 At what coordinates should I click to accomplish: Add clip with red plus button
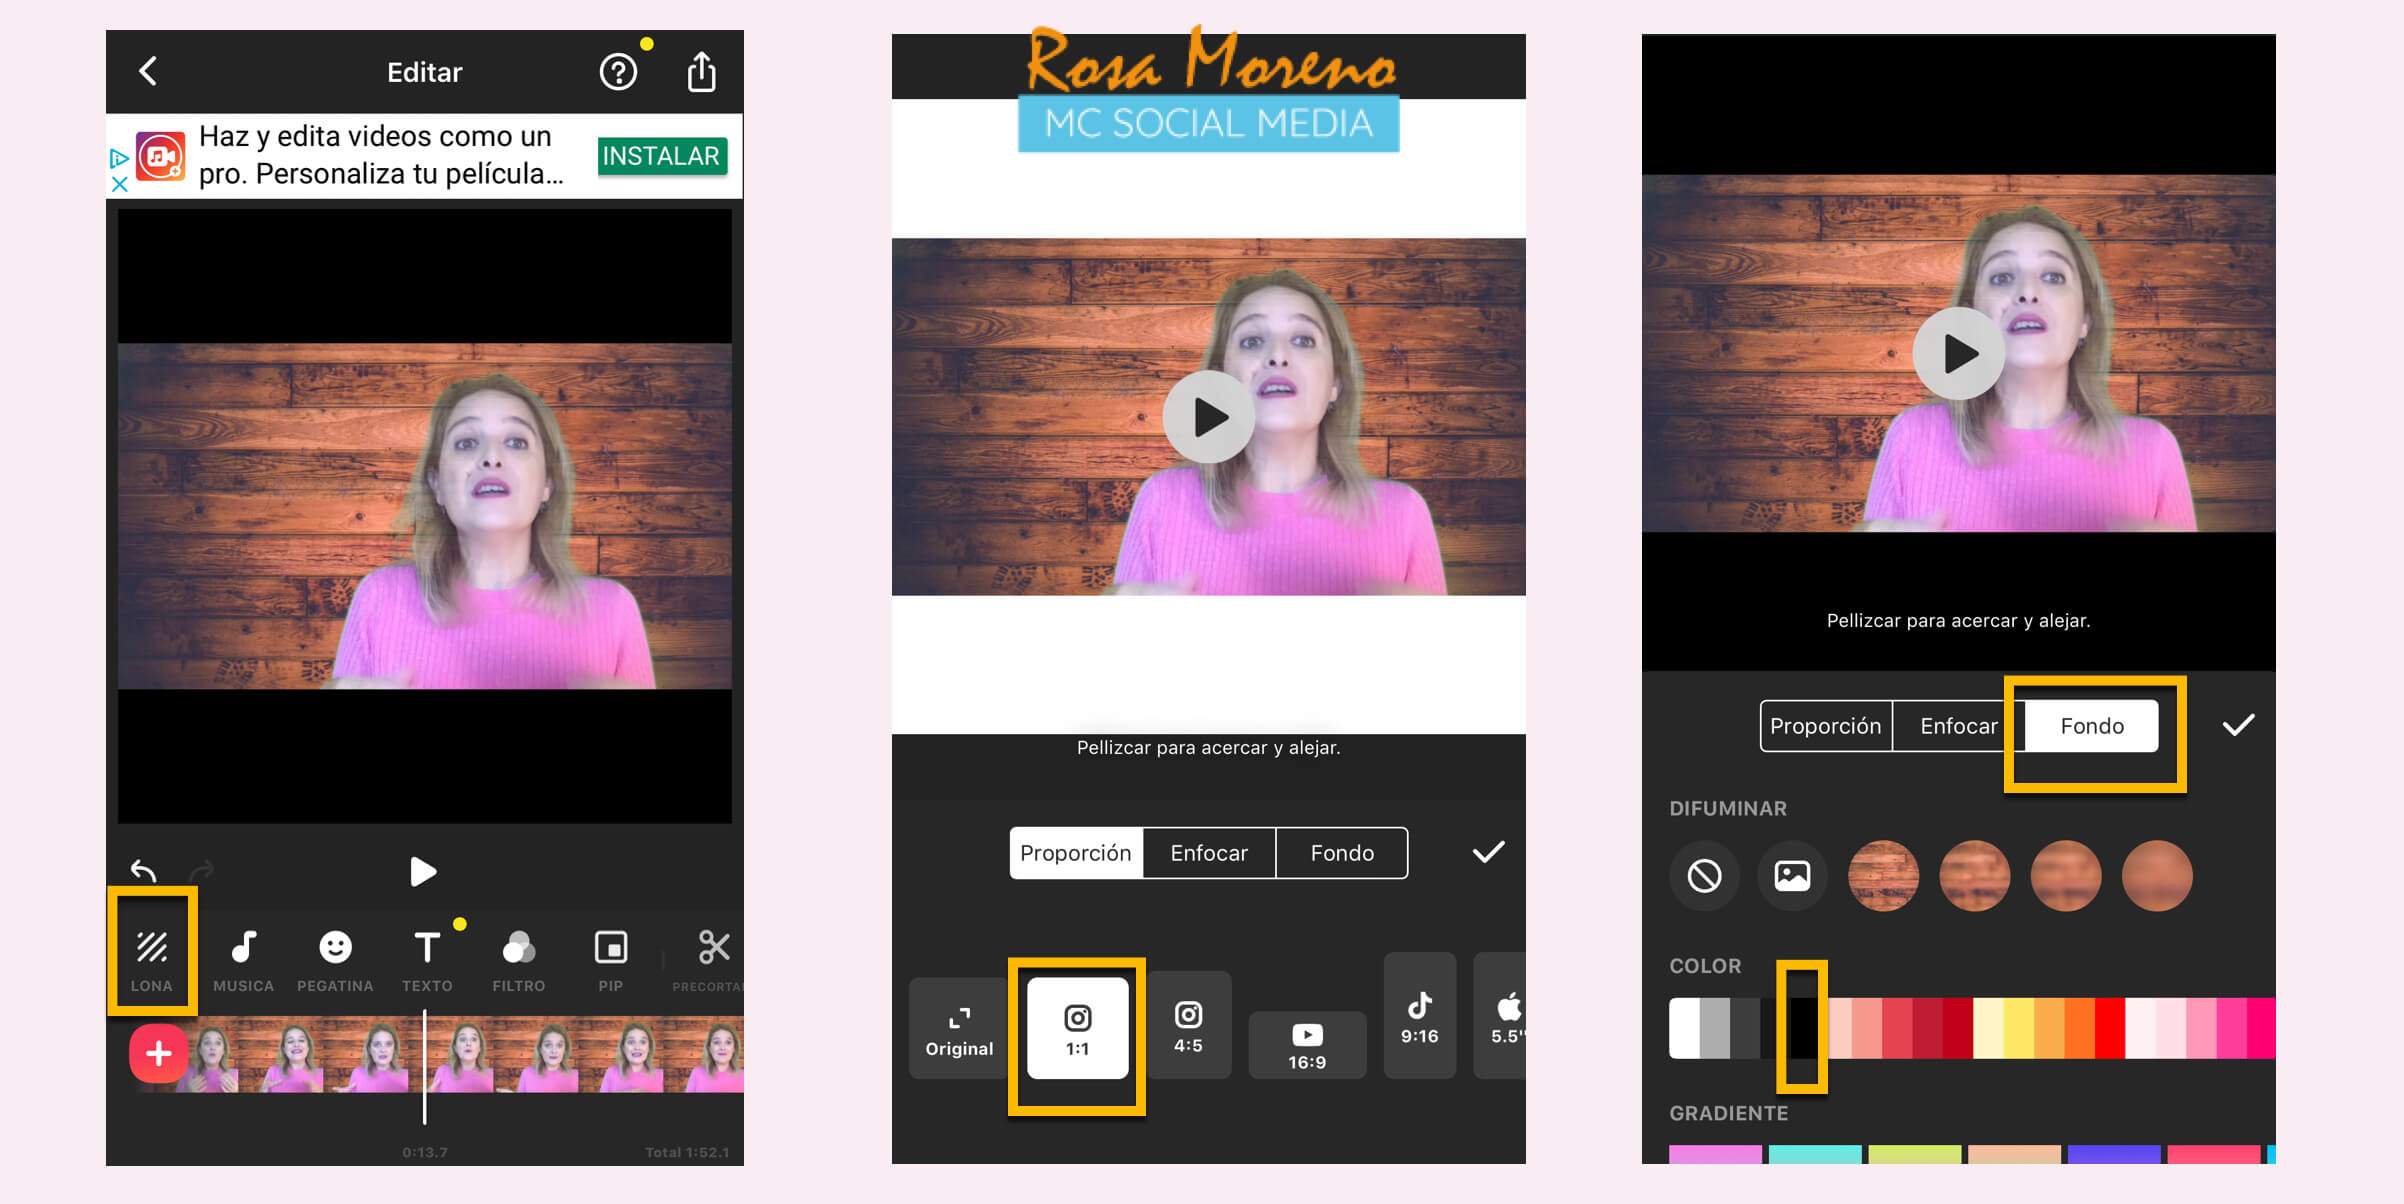[158, 1053]
